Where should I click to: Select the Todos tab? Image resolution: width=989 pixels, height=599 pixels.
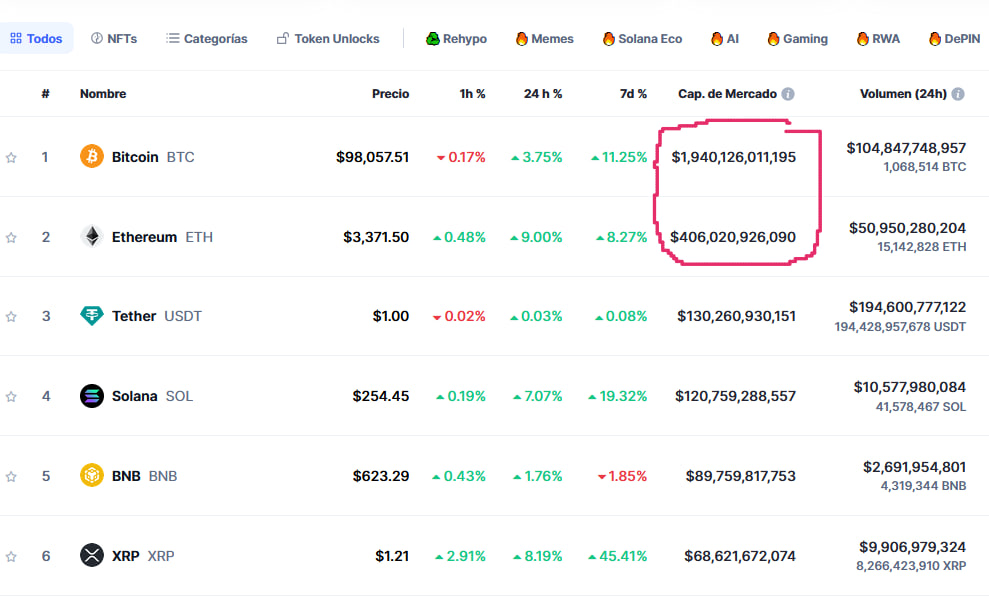[36, 39]
